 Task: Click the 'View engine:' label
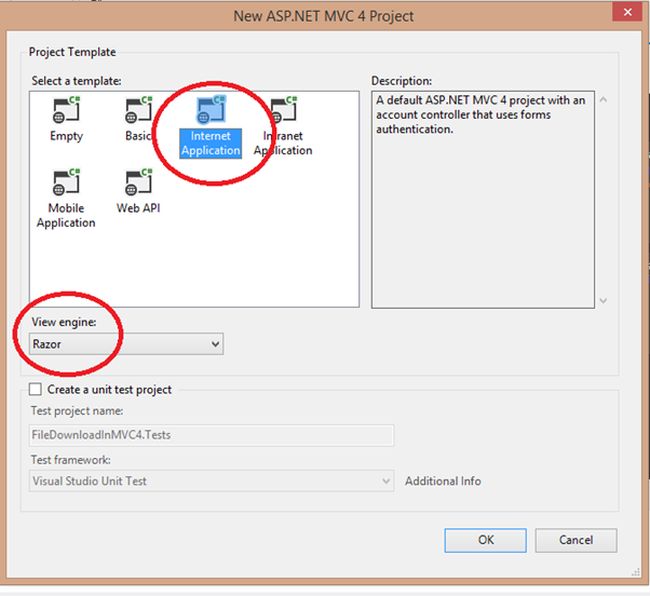point(64,322)
